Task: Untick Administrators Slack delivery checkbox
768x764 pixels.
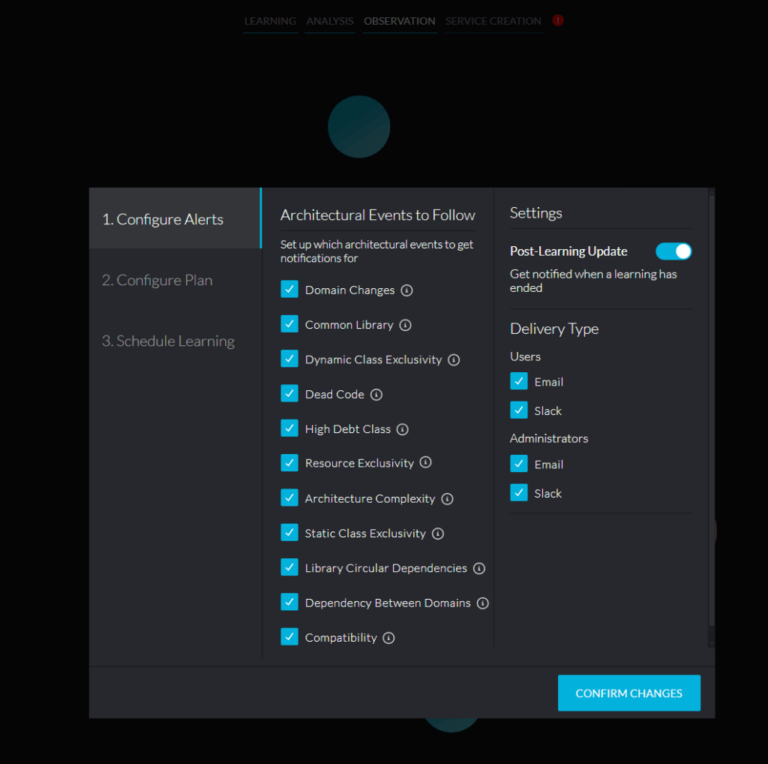Action: tap(519, 493)
